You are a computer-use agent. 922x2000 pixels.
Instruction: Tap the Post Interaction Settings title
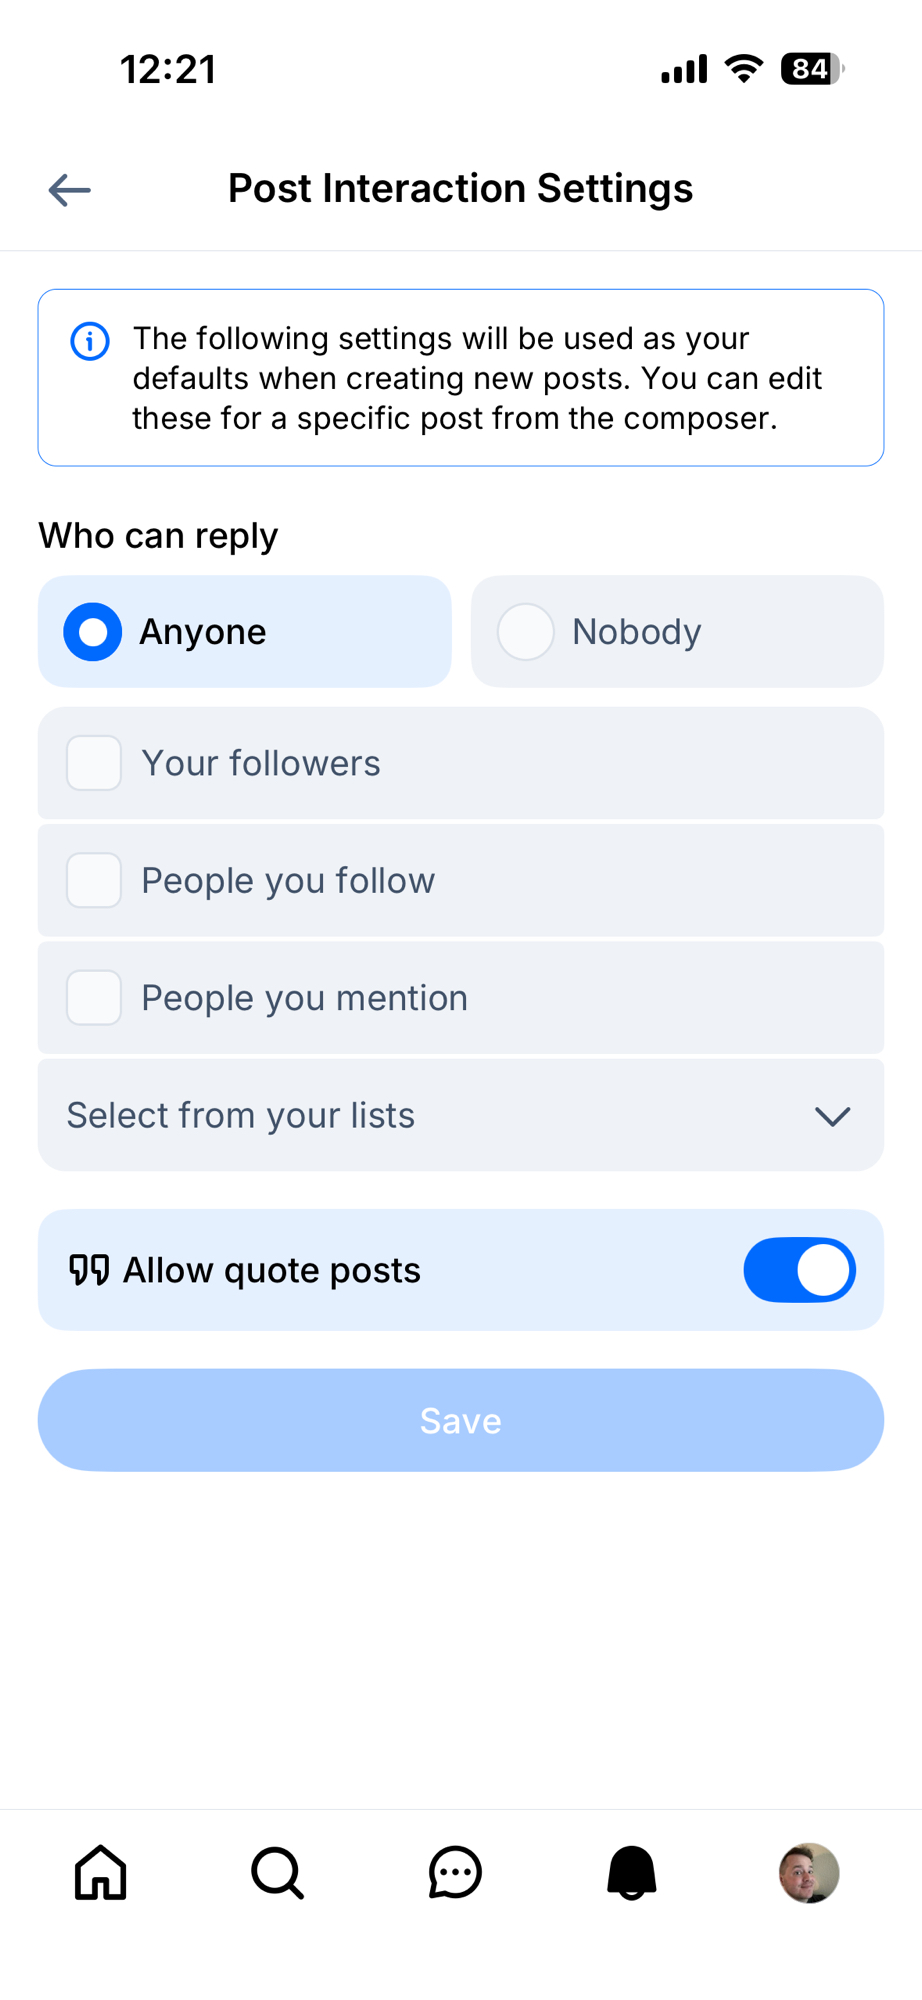pyautogui.click(x=460, y=189)
